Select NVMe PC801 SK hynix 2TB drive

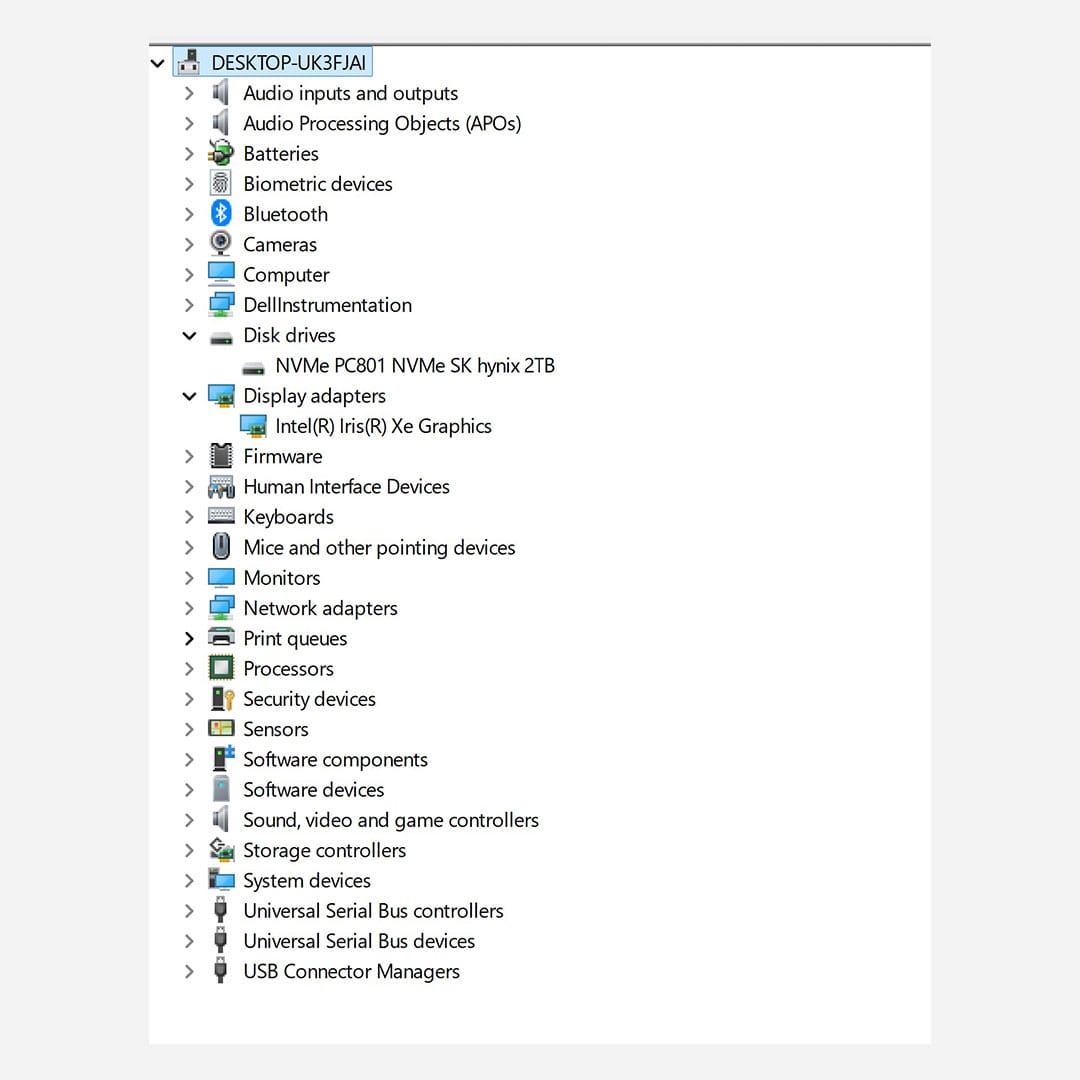click(x=414, y=366)
